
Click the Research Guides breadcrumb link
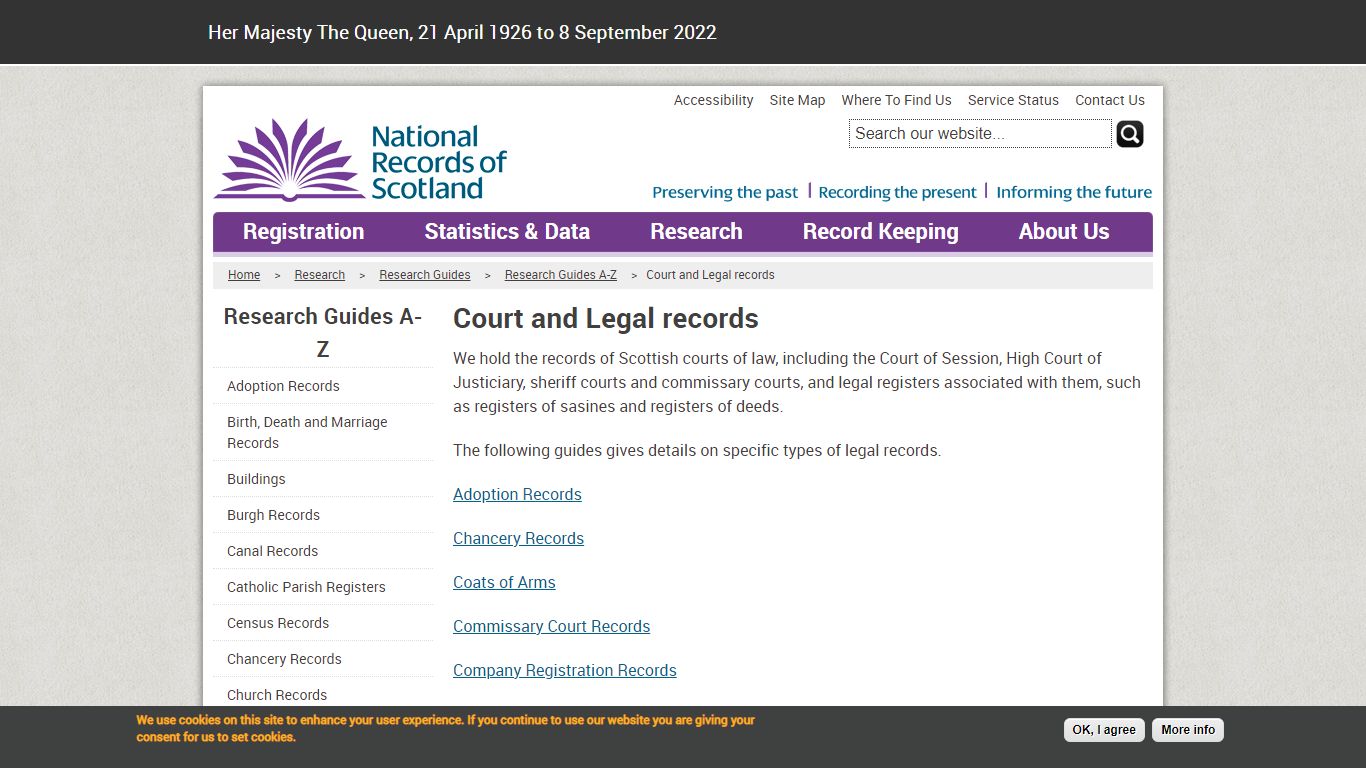coord(425,275)
